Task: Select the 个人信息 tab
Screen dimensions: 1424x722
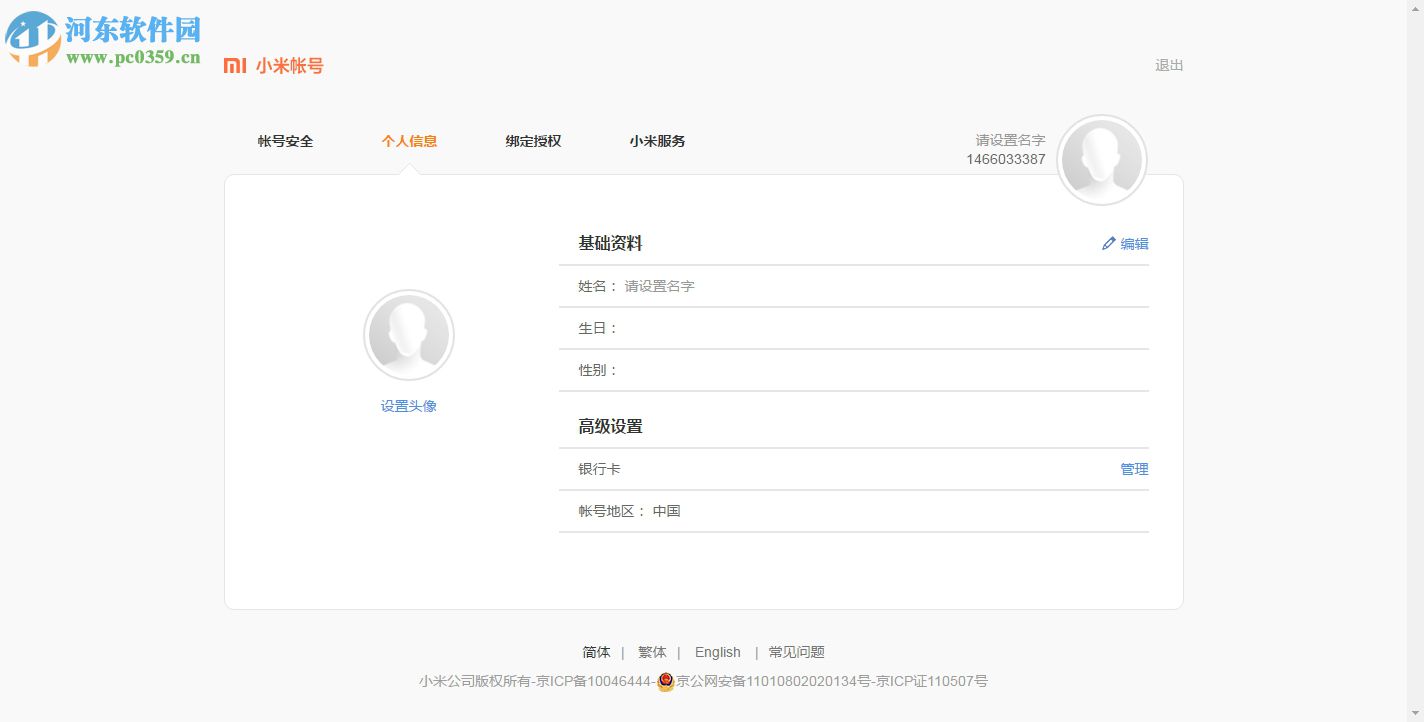Action: [x=409, y=141]
